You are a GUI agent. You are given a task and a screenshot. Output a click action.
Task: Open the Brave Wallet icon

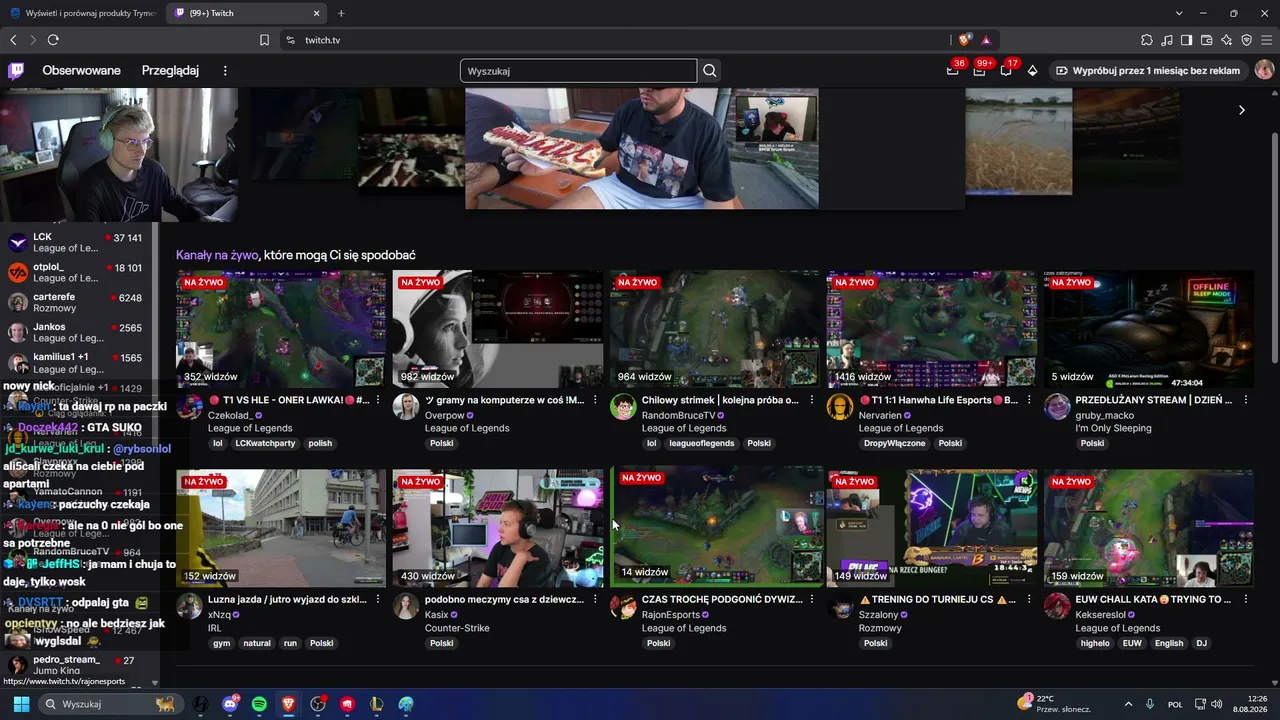(1207, 40)
